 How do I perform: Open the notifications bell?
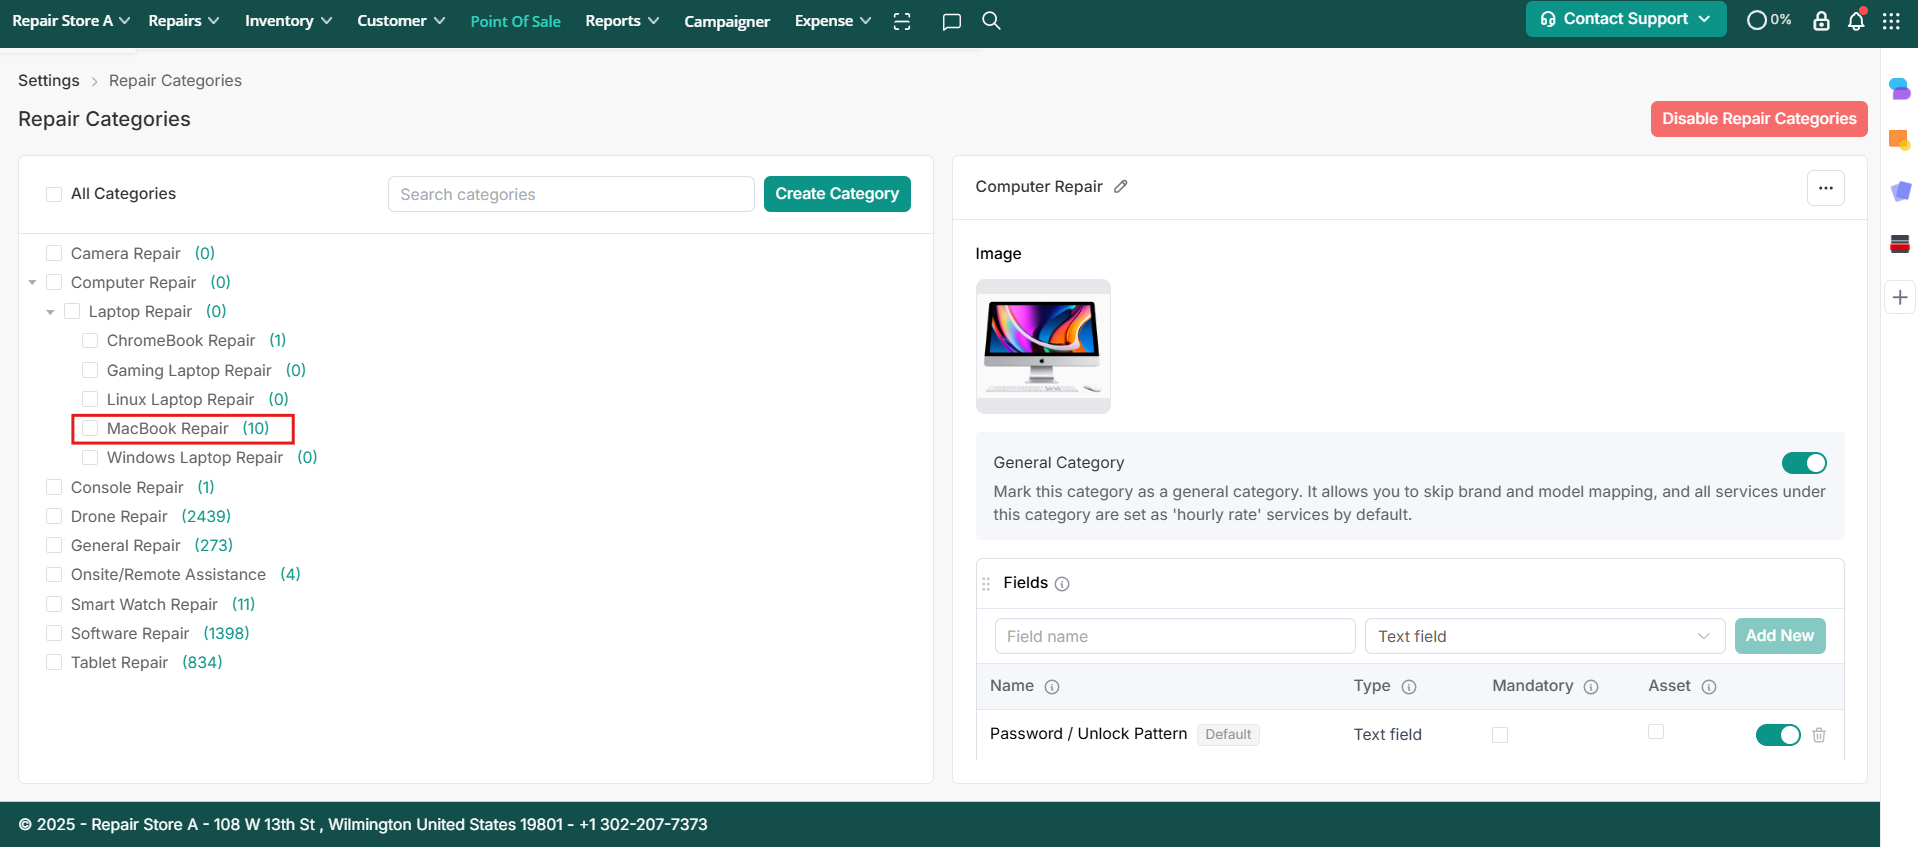tap(1856, 21)
